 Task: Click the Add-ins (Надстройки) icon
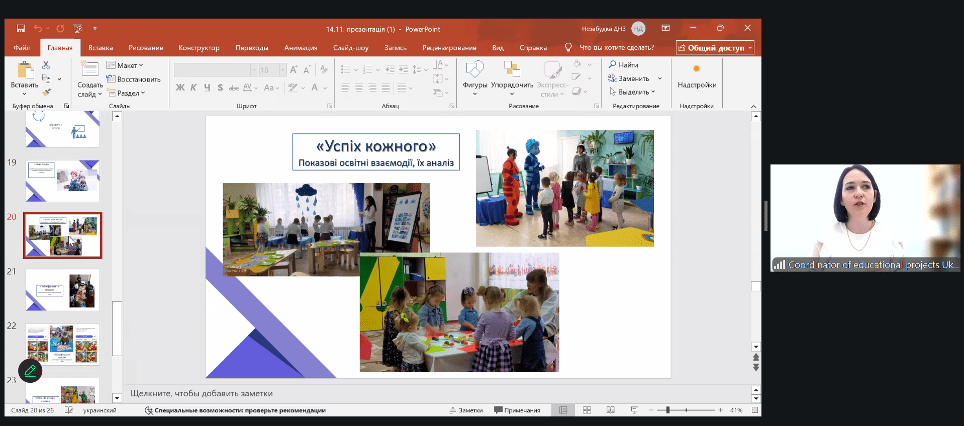[x=696, y=70]
